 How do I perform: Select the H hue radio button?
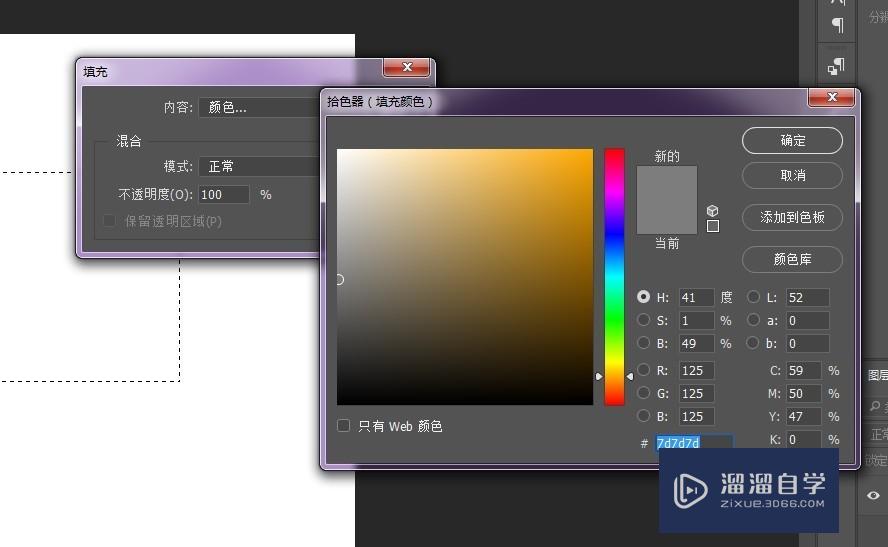click(x=643, y=297)
